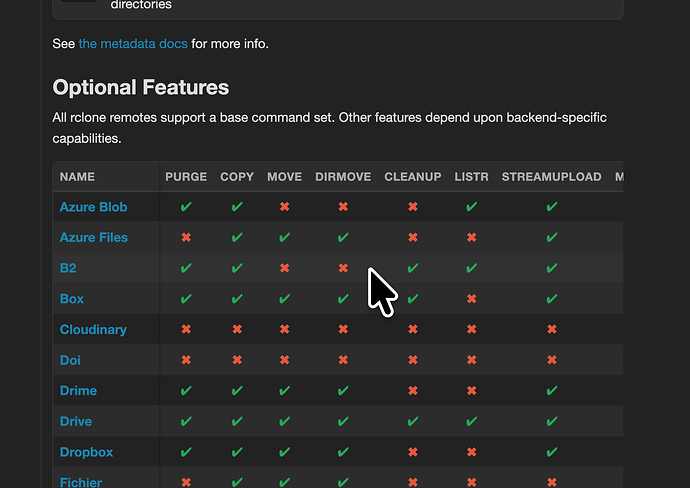Open the Doi backend link
690x488 pixels.
click(70, 360)
